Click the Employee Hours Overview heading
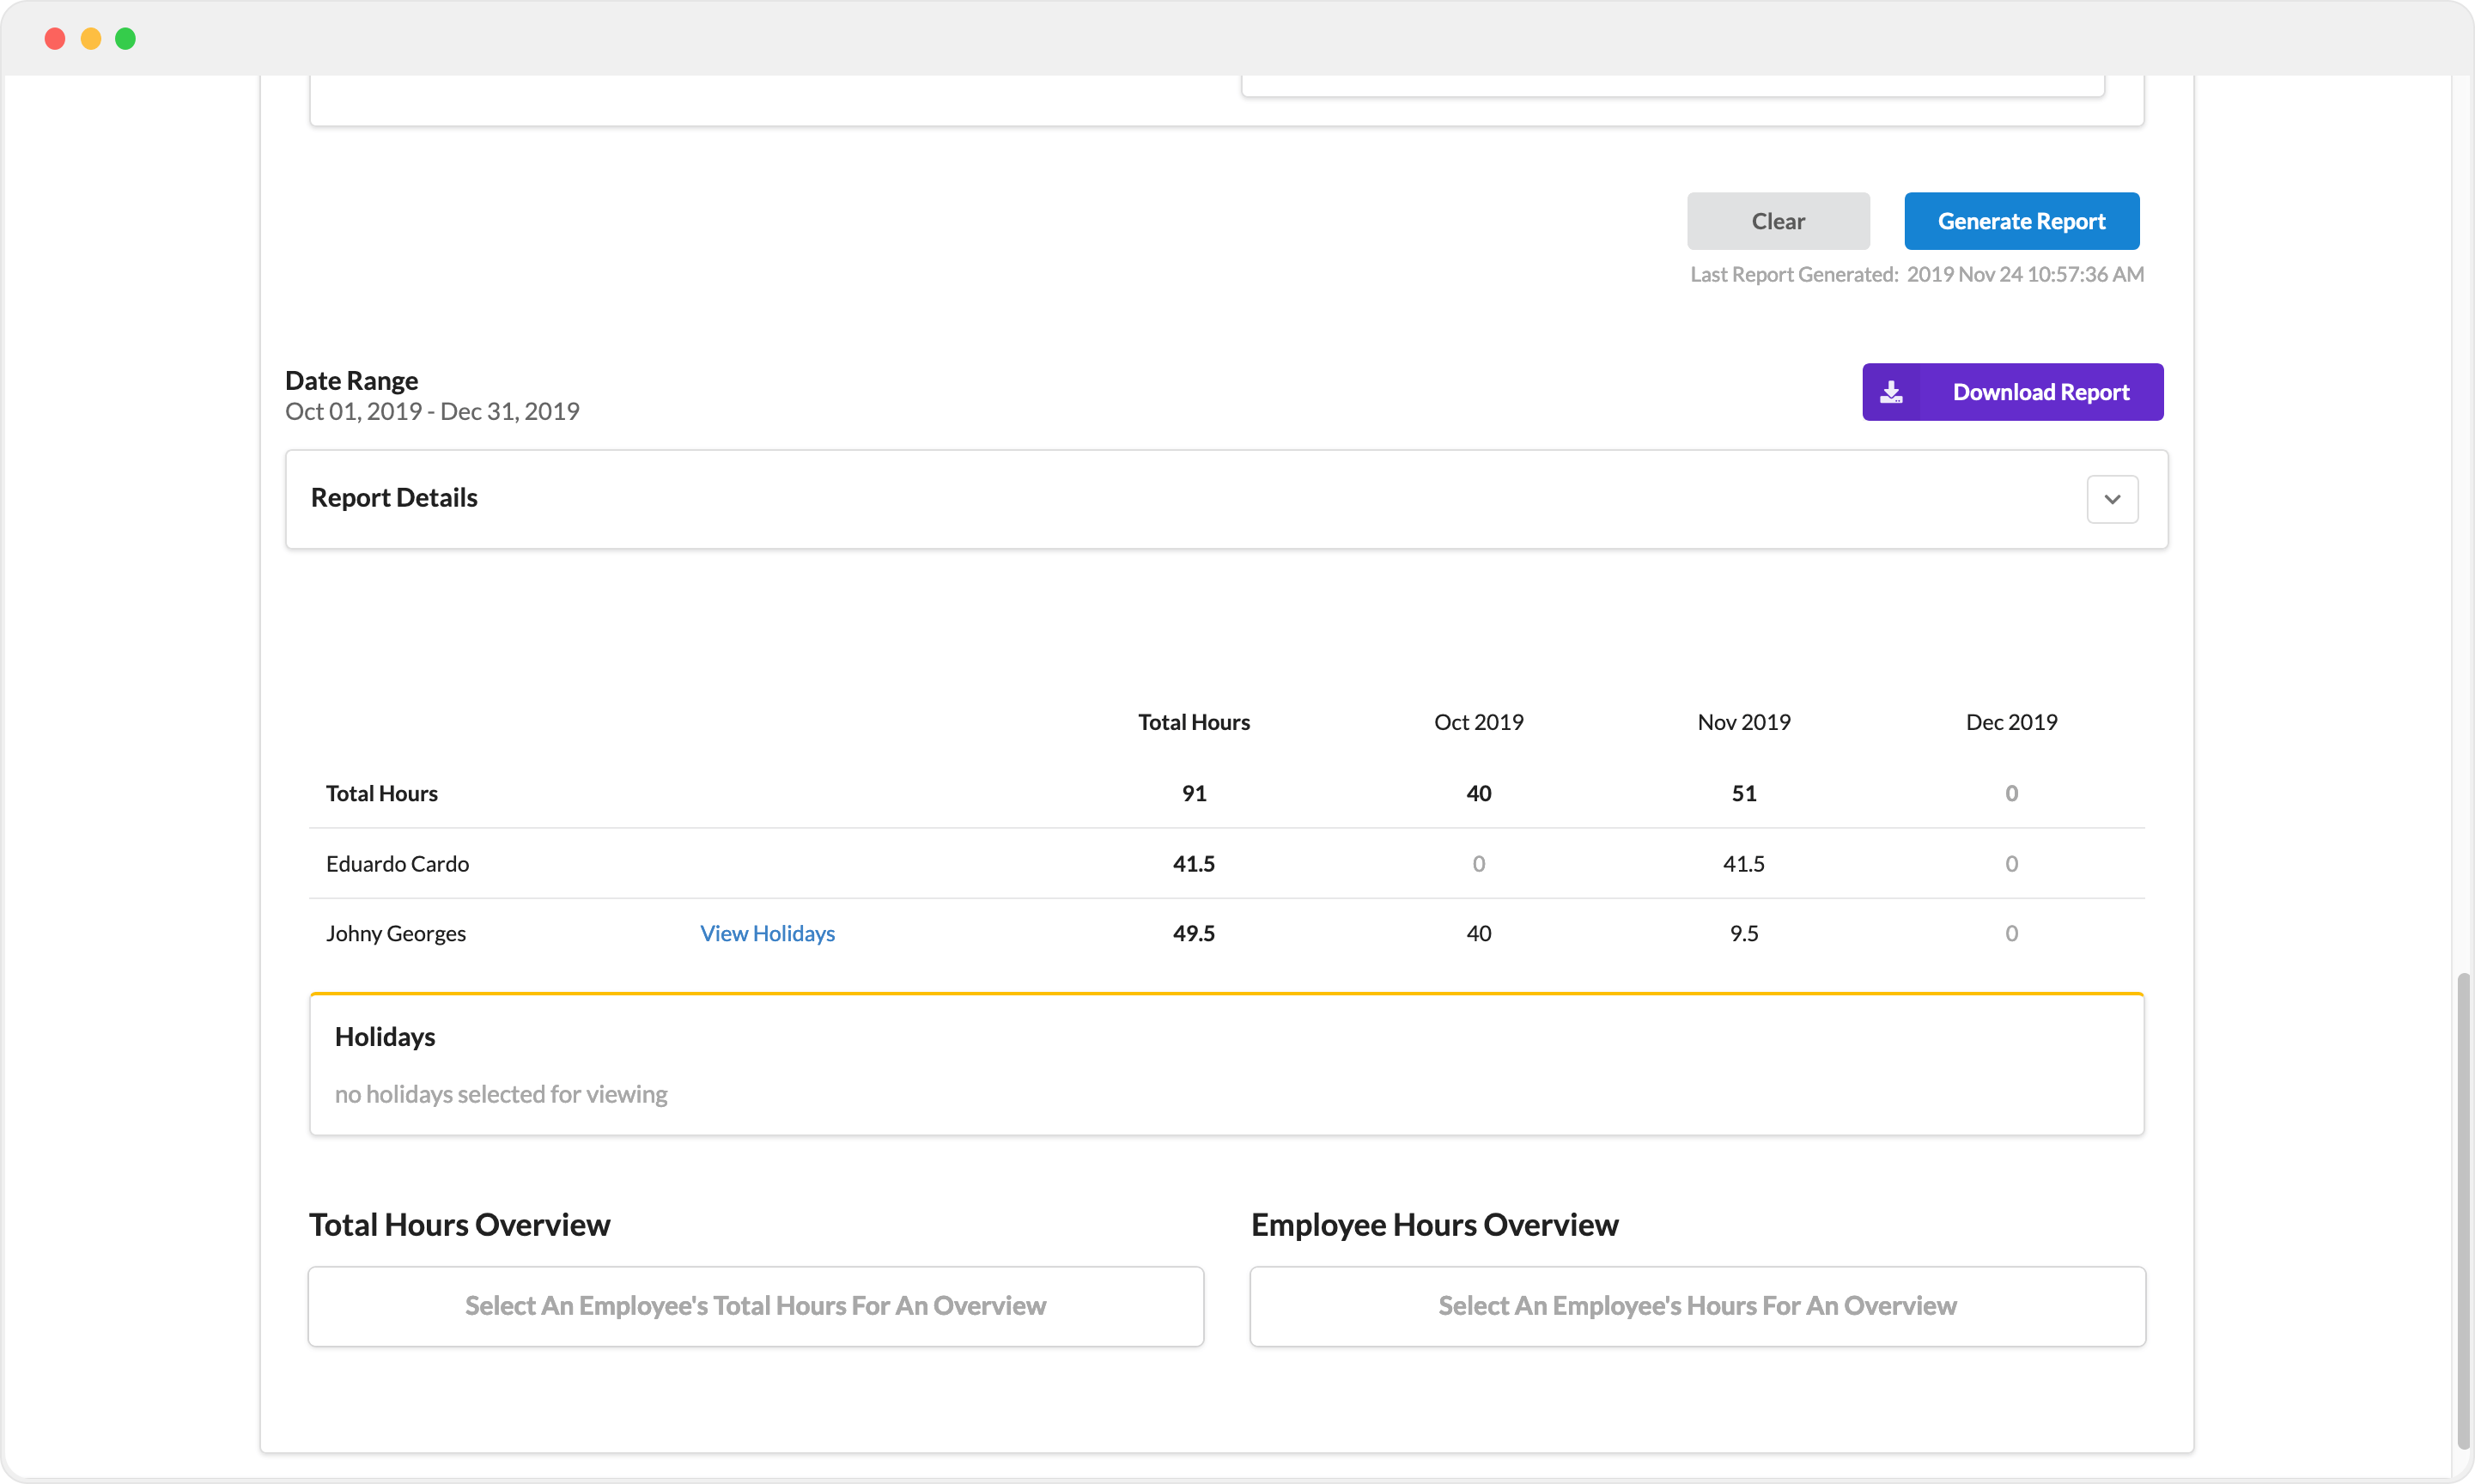Viewport: 2475px width, 1484px height. [x=1434, y=1225]
